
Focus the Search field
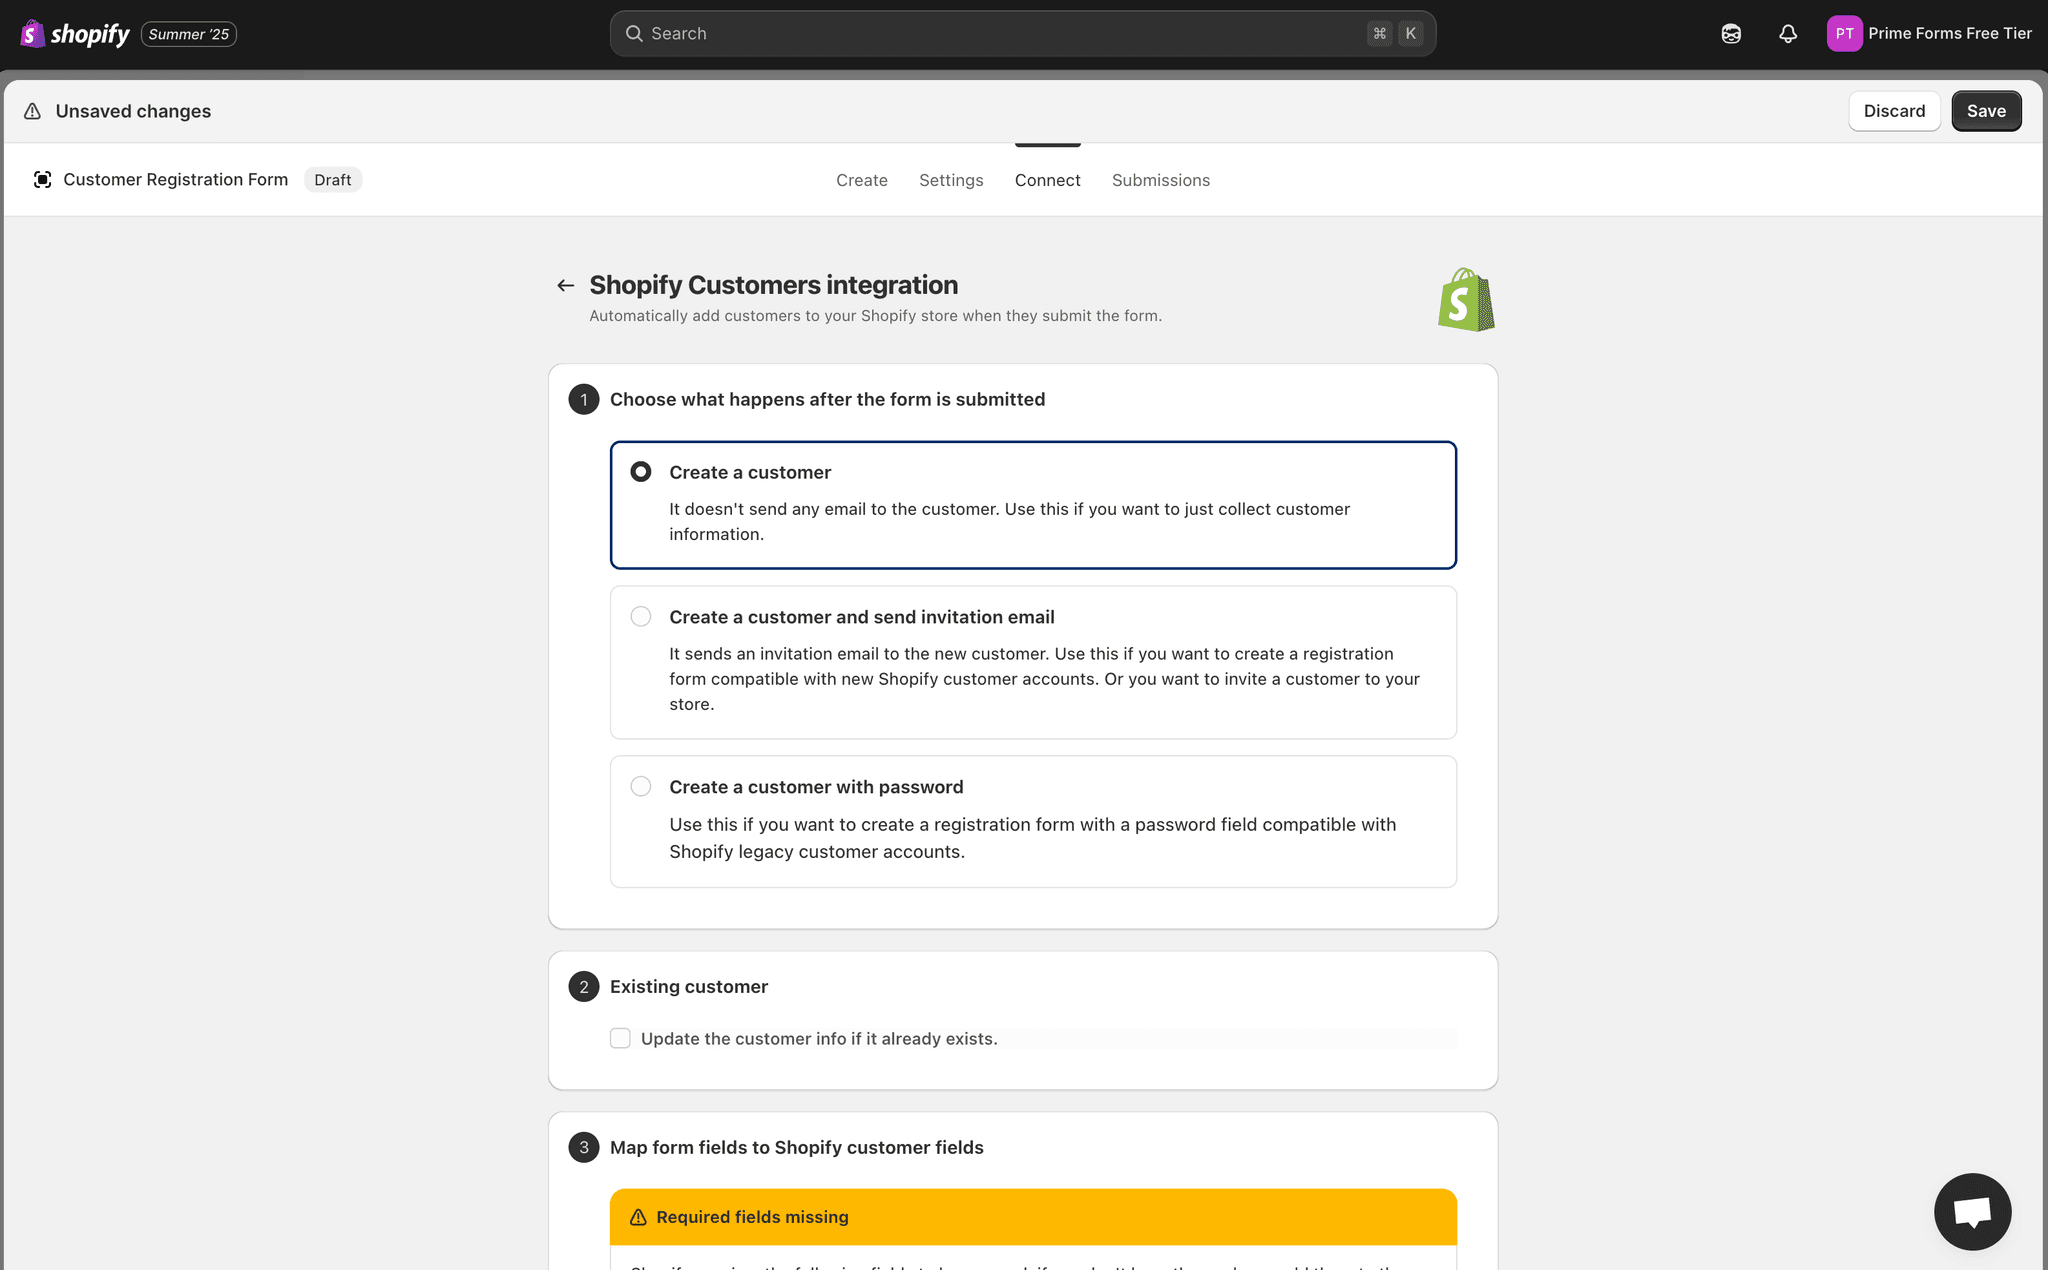[x=1023, y=34]
